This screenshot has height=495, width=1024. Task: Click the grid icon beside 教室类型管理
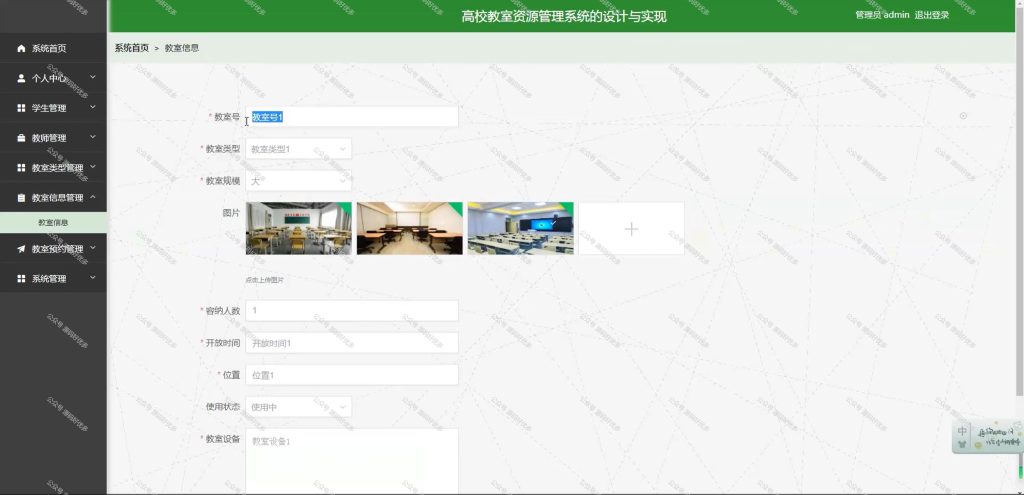pos(21,168)
